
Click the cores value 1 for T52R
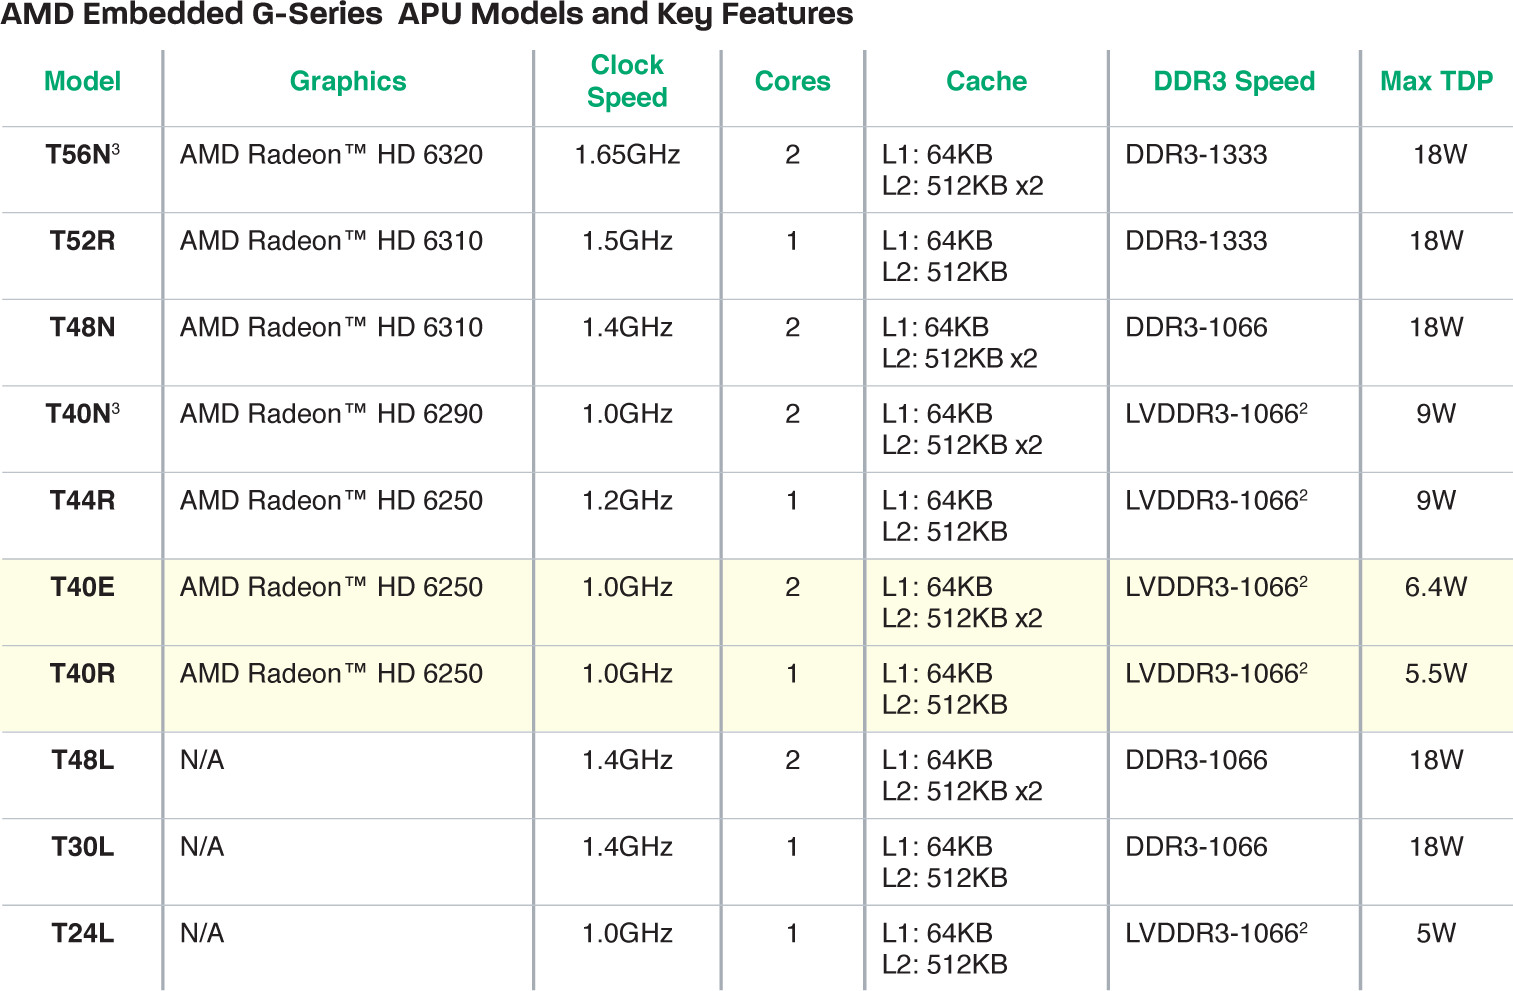click(792, 241)
